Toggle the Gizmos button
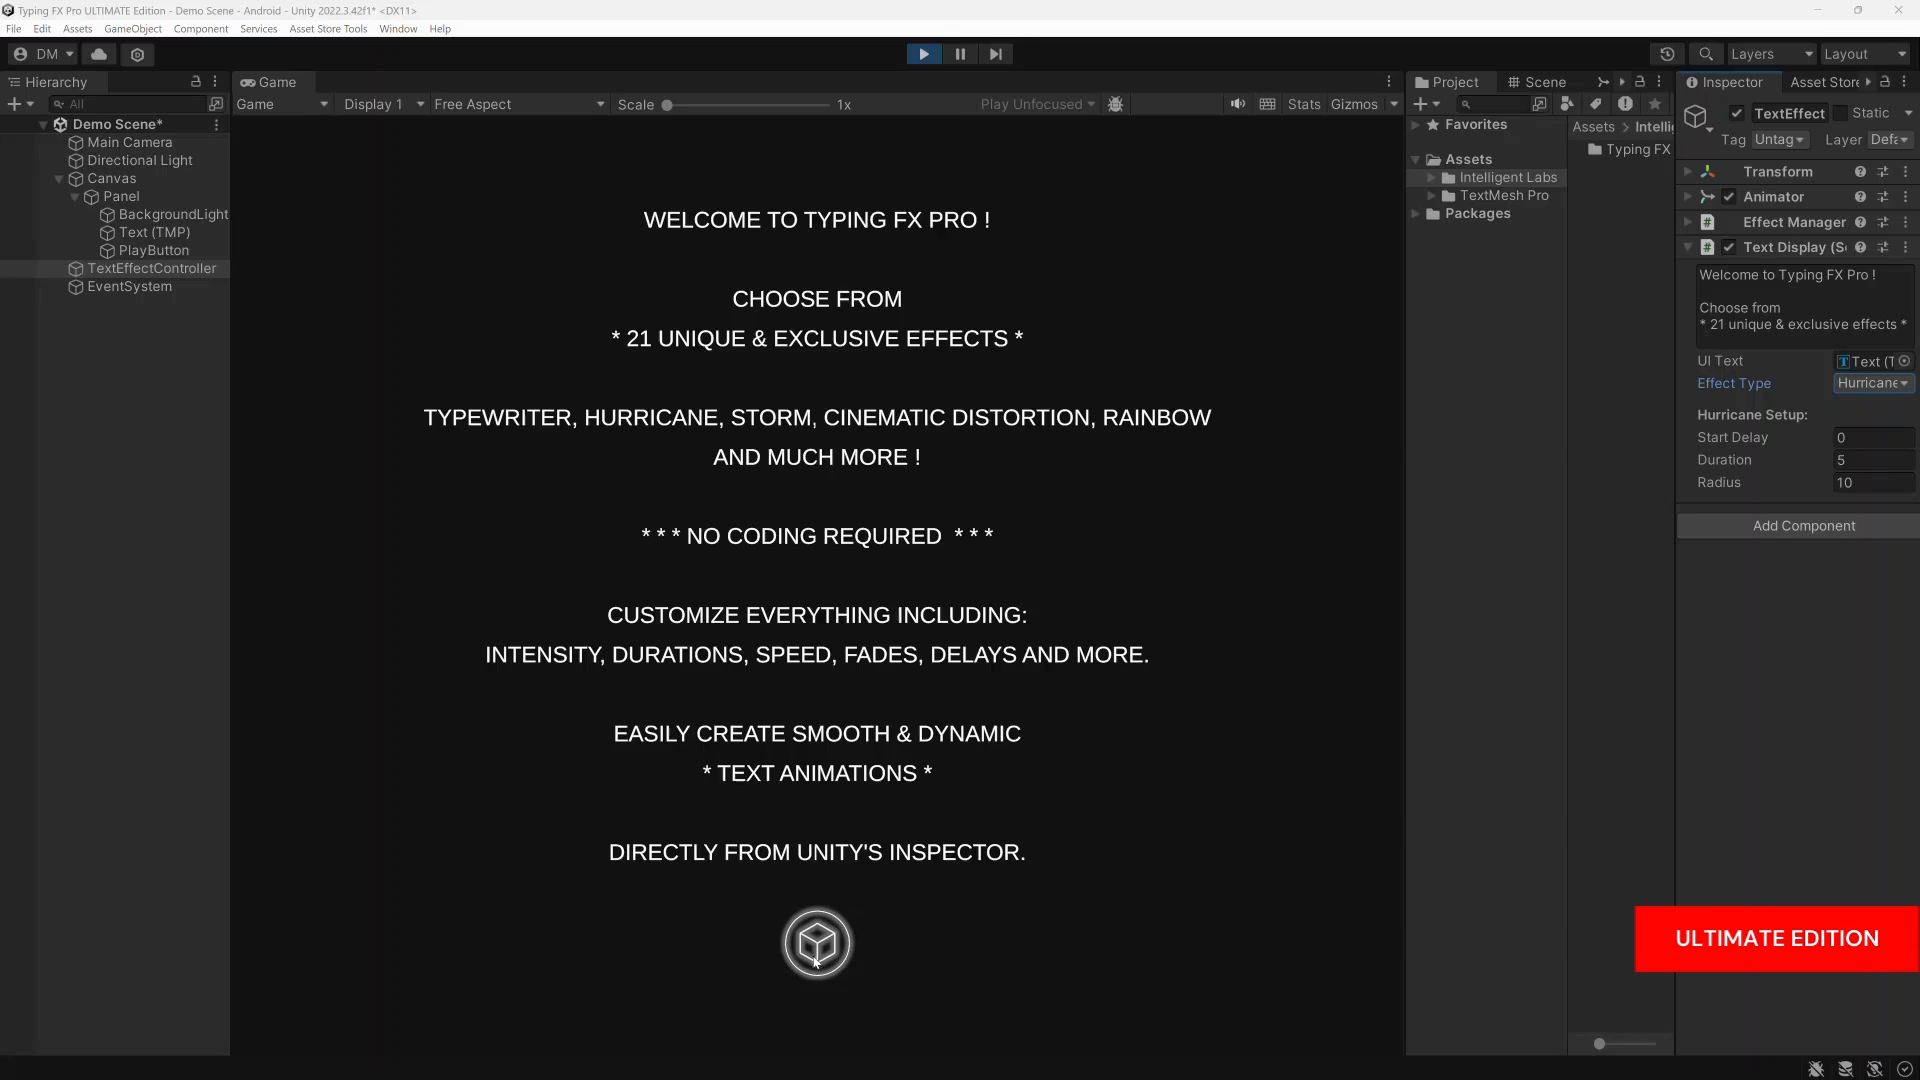 [x=1354, y=104]
